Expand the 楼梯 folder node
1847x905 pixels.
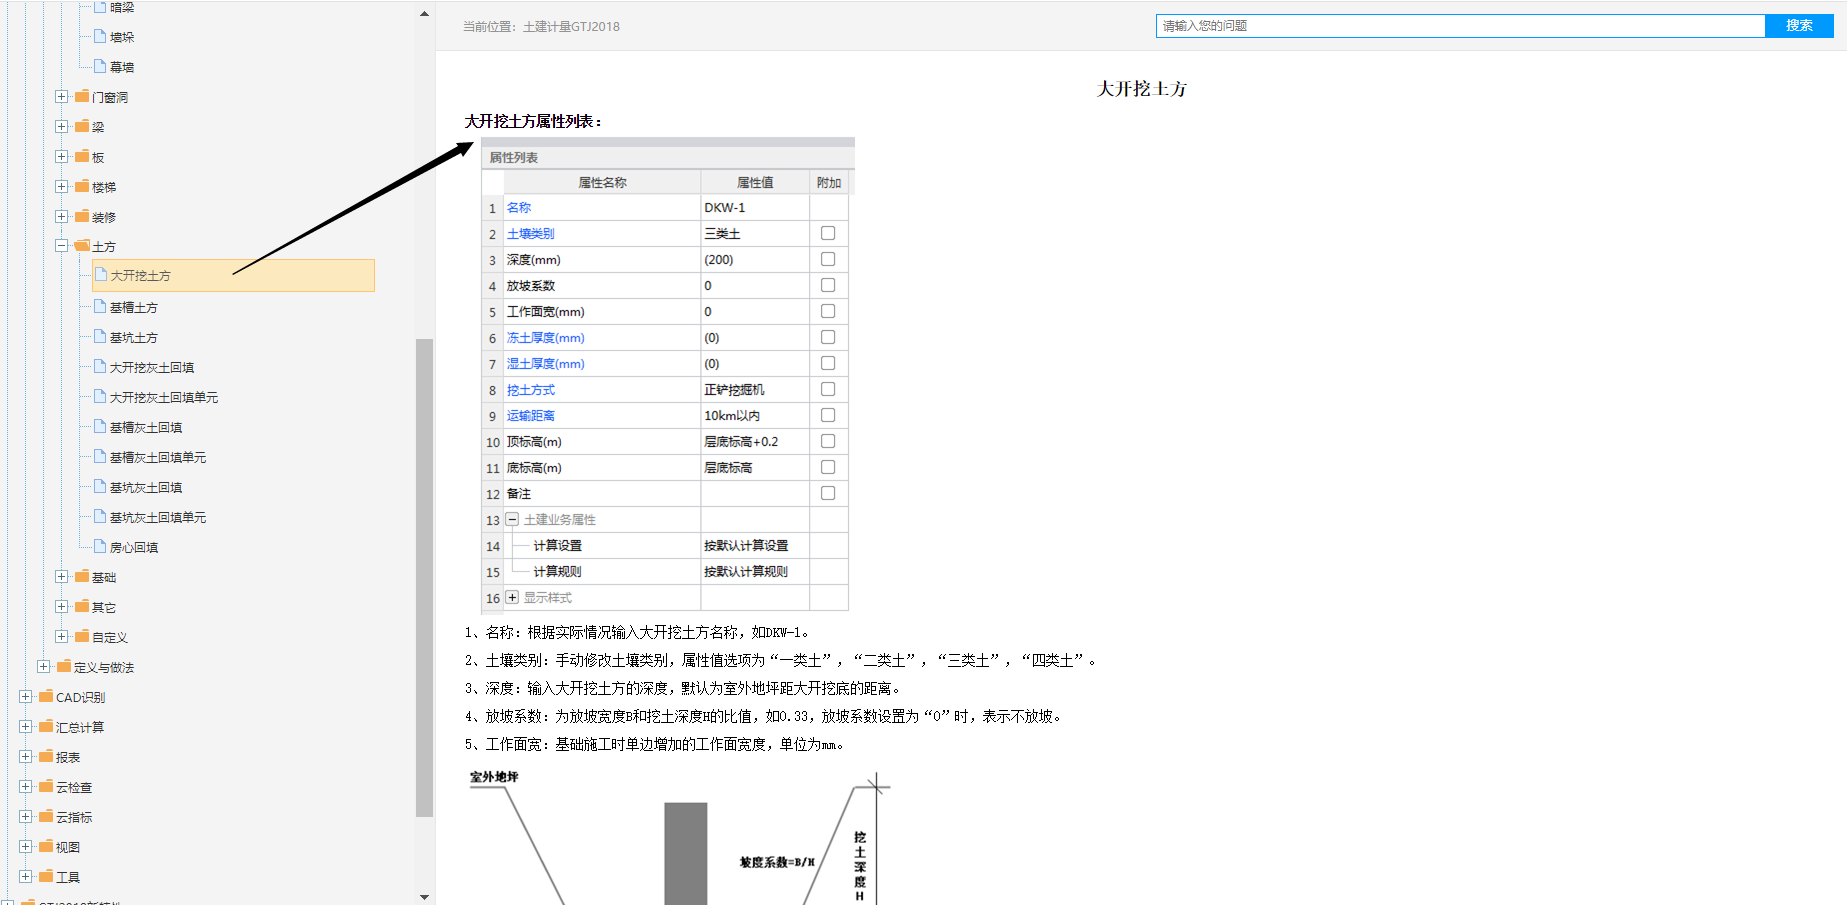click(62, 187)
